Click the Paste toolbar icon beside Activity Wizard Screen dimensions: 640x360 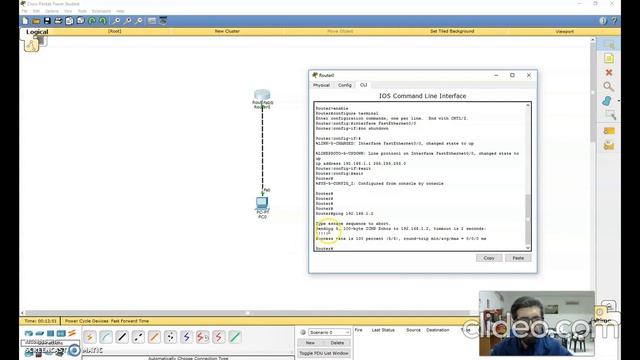80,21
